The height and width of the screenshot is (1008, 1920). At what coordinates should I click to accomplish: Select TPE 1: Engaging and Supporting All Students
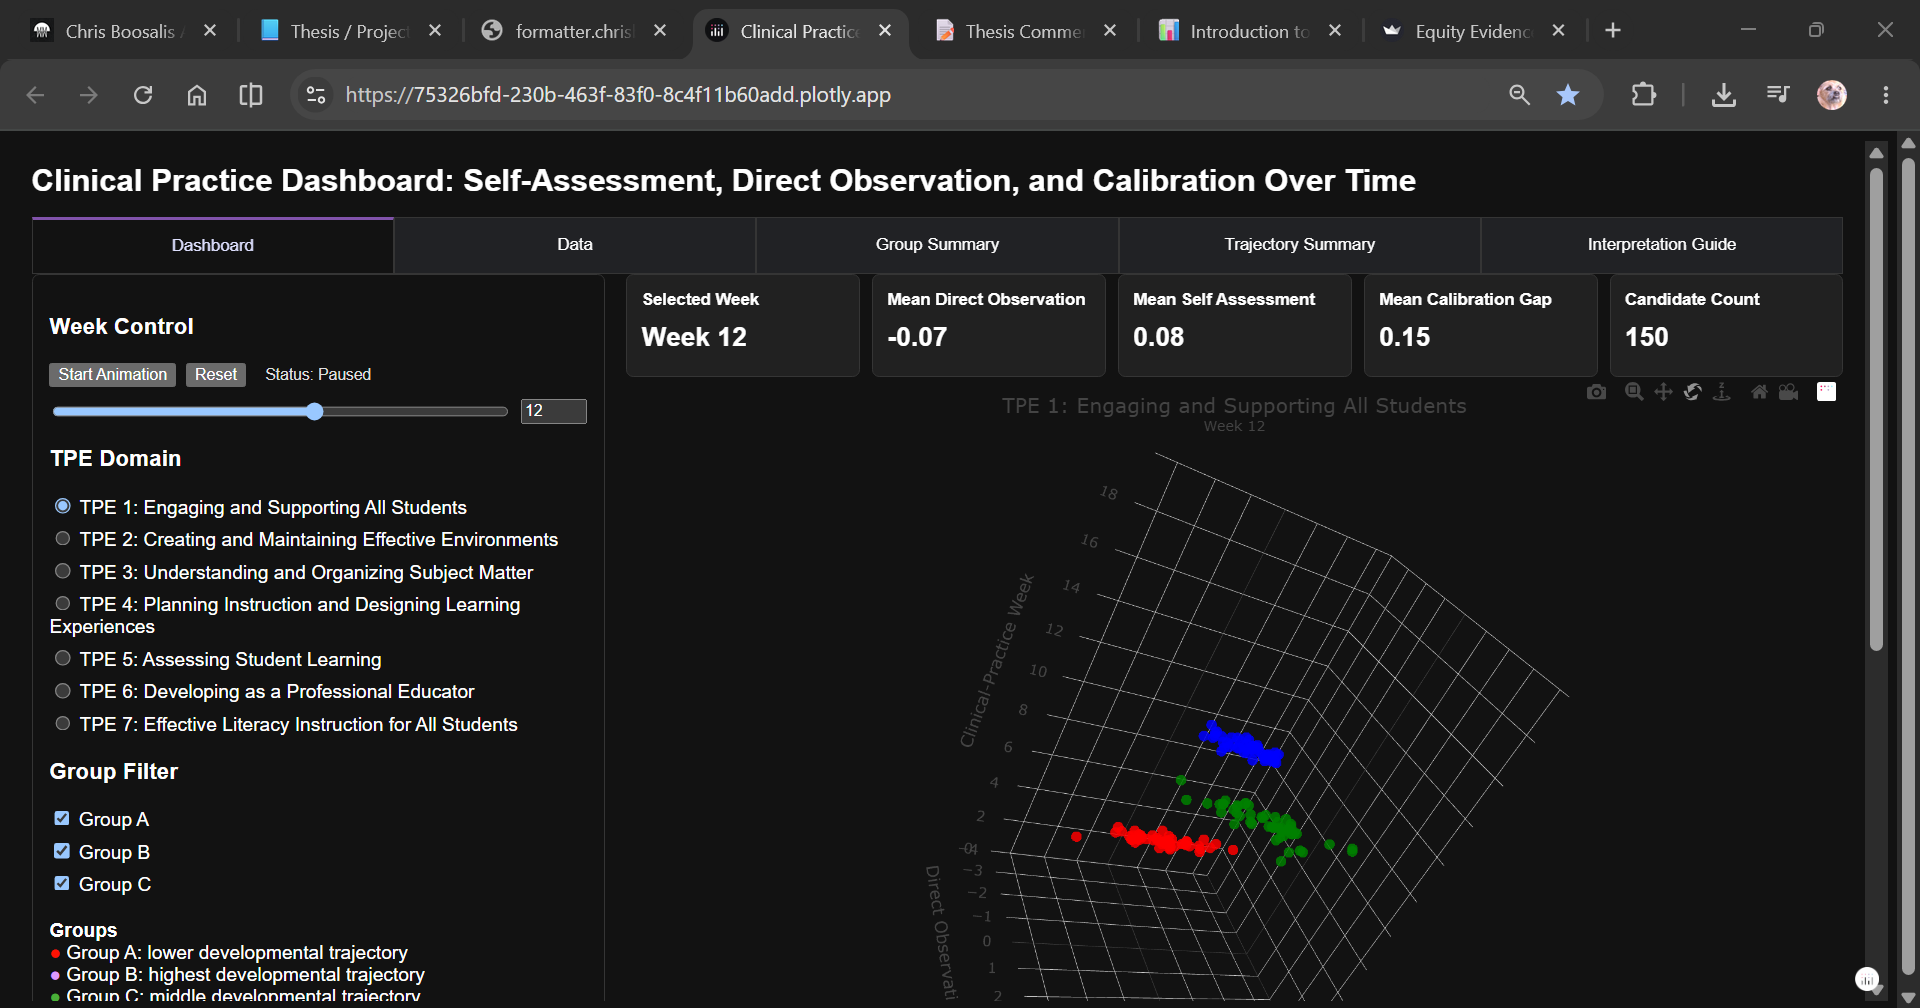coord(63,507)
